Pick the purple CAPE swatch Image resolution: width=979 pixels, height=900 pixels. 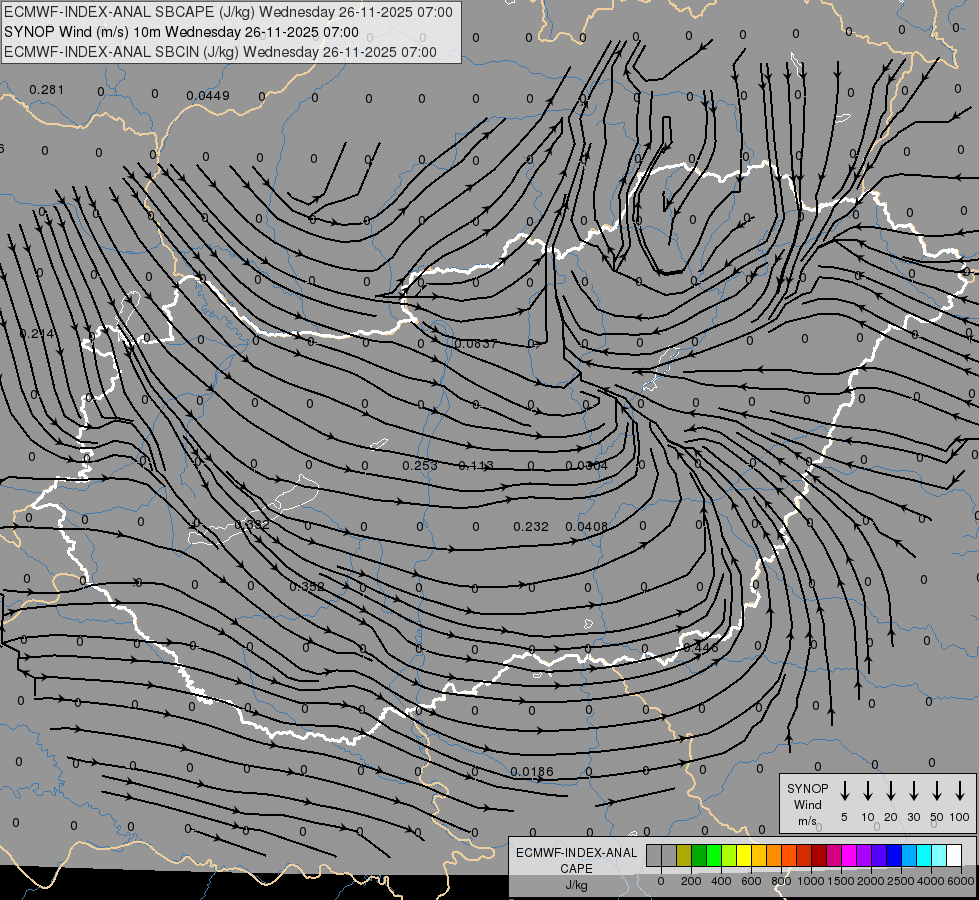pos(863,856)
